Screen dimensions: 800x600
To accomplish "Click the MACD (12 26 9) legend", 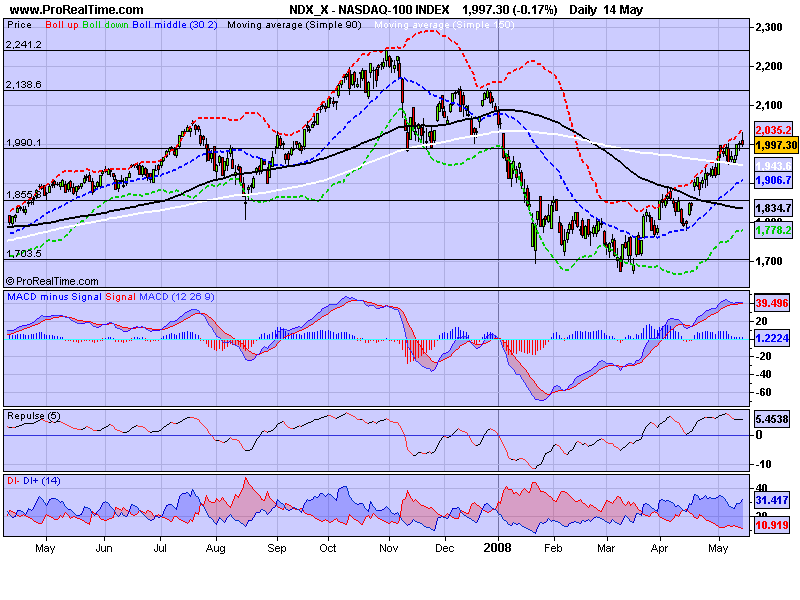I will point(177,296).
